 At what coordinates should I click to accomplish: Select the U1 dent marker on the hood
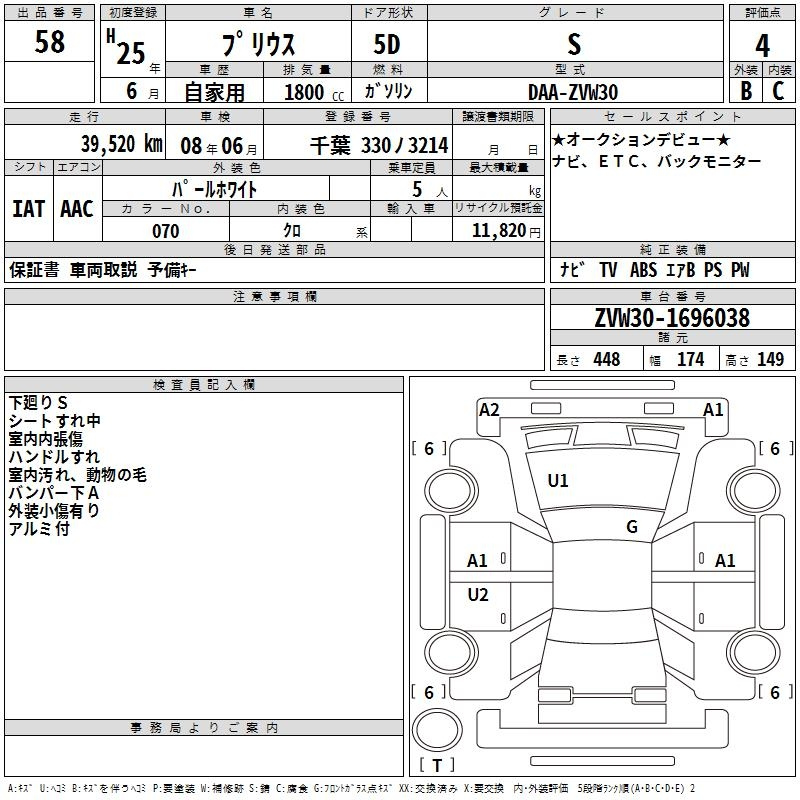(x=557, y=481)
